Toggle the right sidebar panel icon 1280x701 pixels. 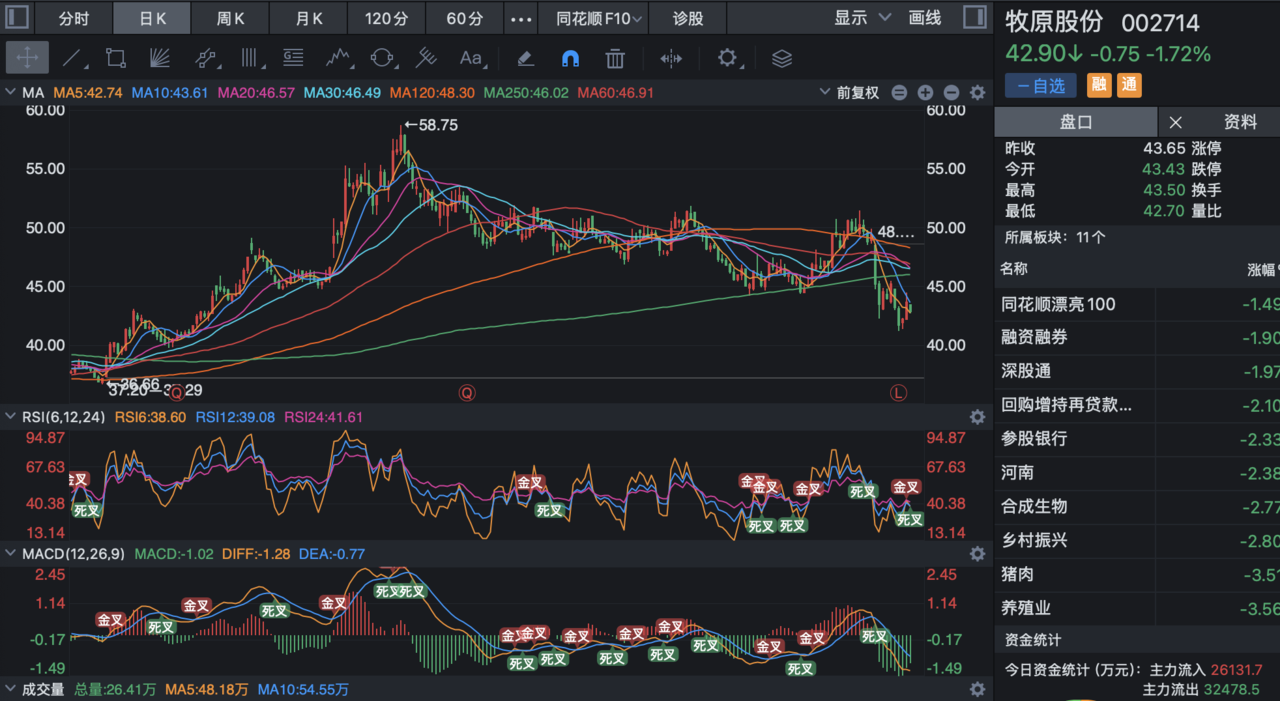point(974,17)
